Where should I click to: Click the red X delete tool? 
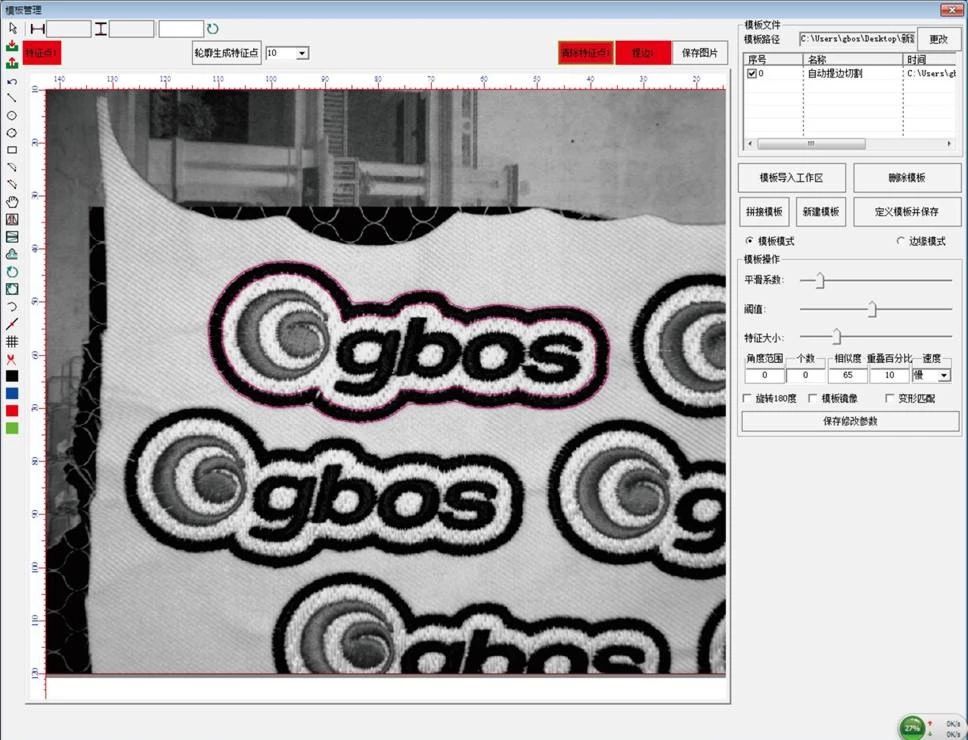coord(12,359)
